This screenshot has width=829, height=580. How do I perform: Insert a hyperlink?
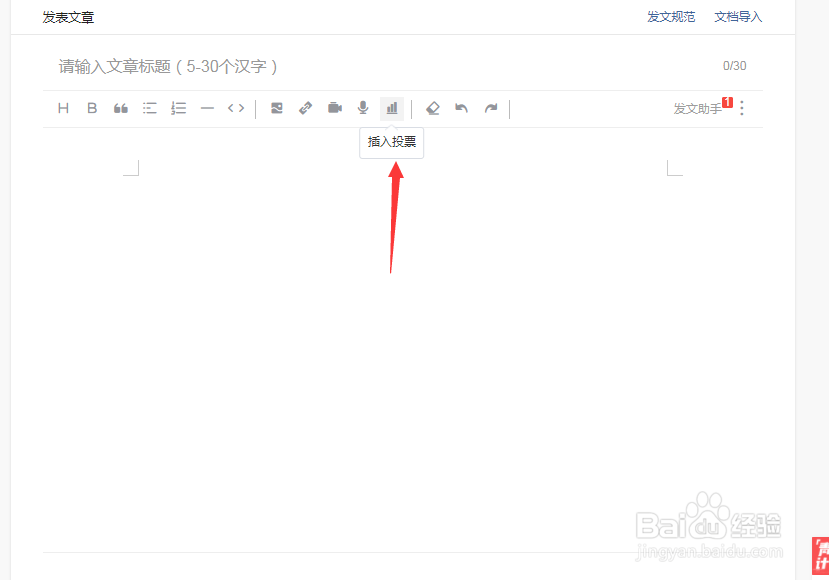(x=305, y=108)
